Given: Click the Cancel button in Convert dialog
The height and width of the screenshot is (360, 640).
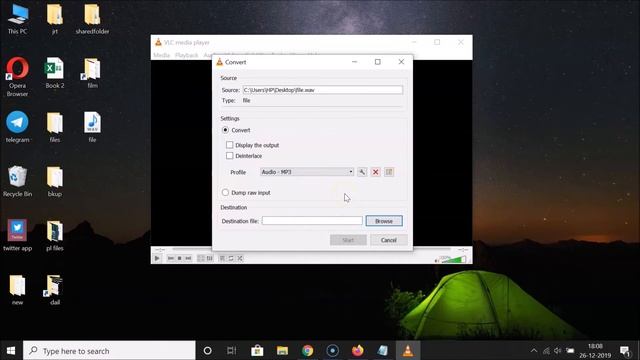Looking at the screenshot, I should click(x=389, y=240).
